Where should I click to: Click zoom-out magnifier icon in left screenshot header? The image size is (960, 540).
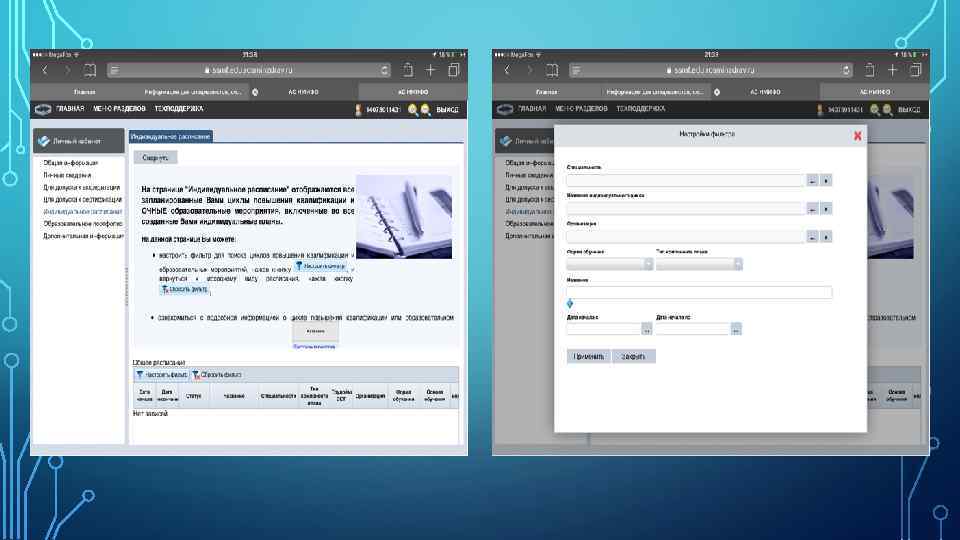(x=426, y=110)
